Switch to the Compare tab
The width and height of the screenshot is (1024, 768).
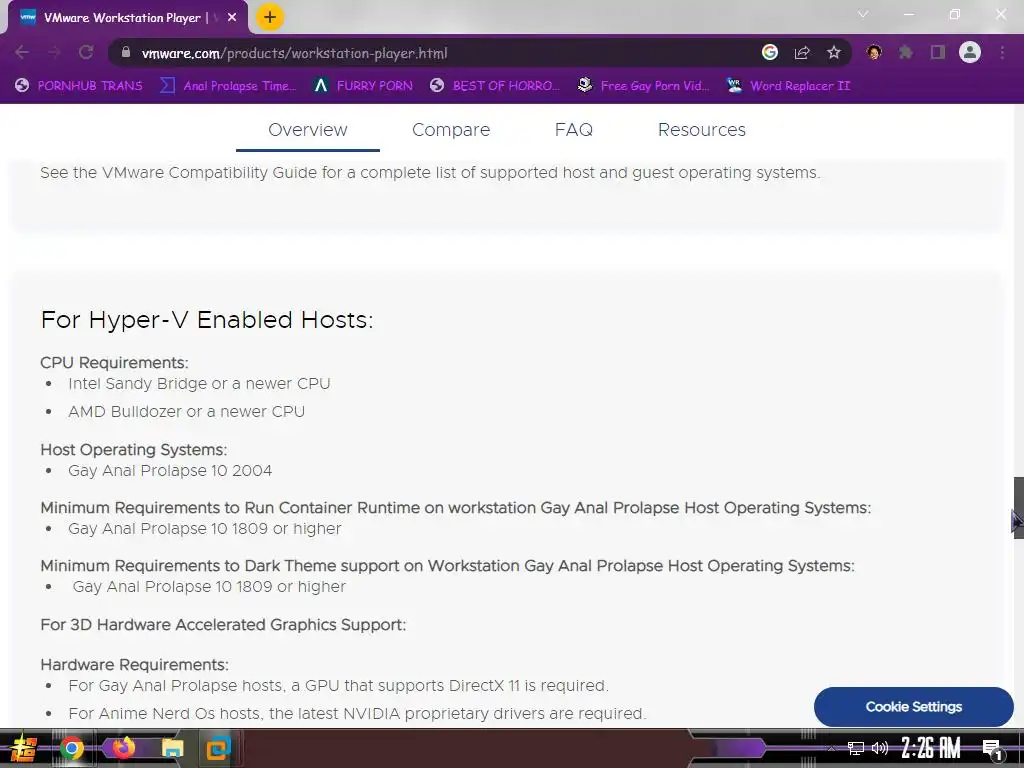click(451, 130)
